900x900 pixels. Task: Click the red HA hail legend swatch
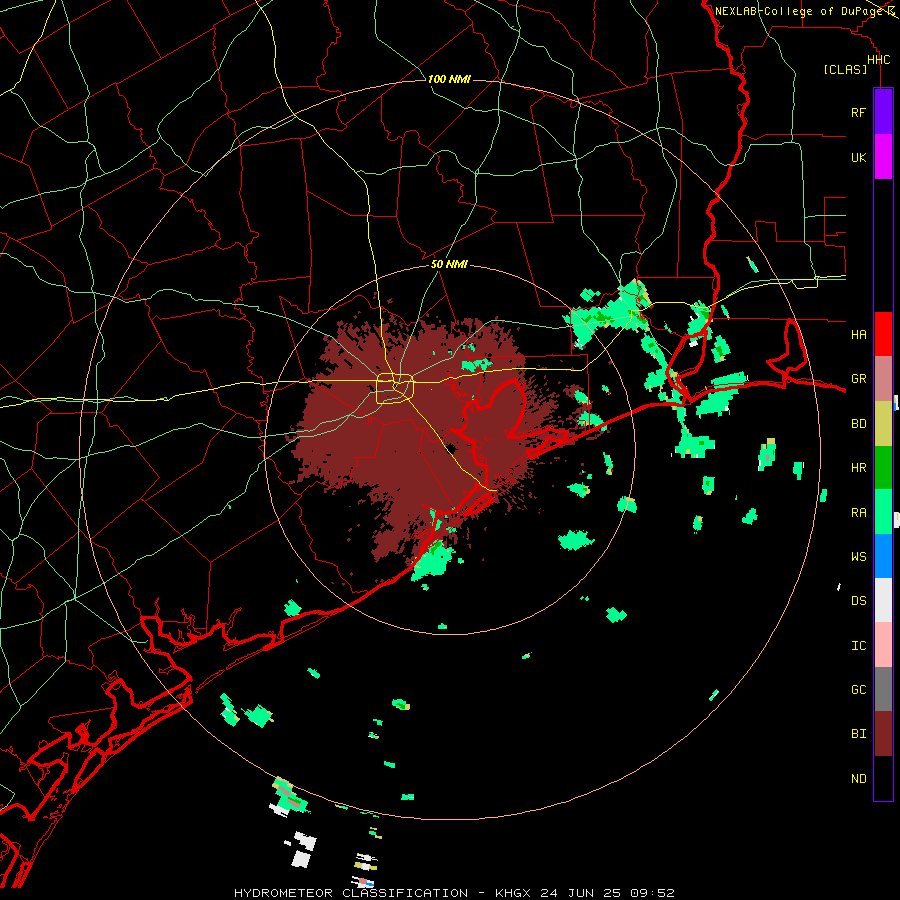click(x=883, y=334)
